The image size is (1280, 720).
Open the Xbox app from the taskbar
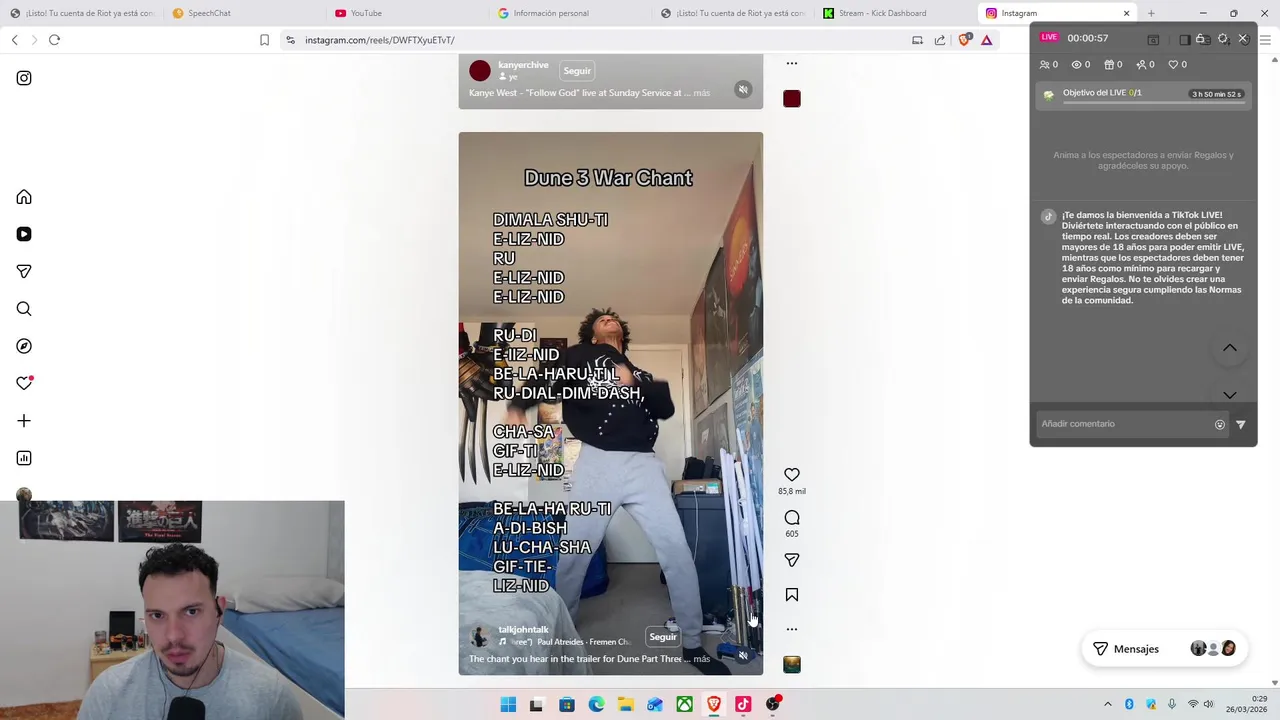(684, 704)
